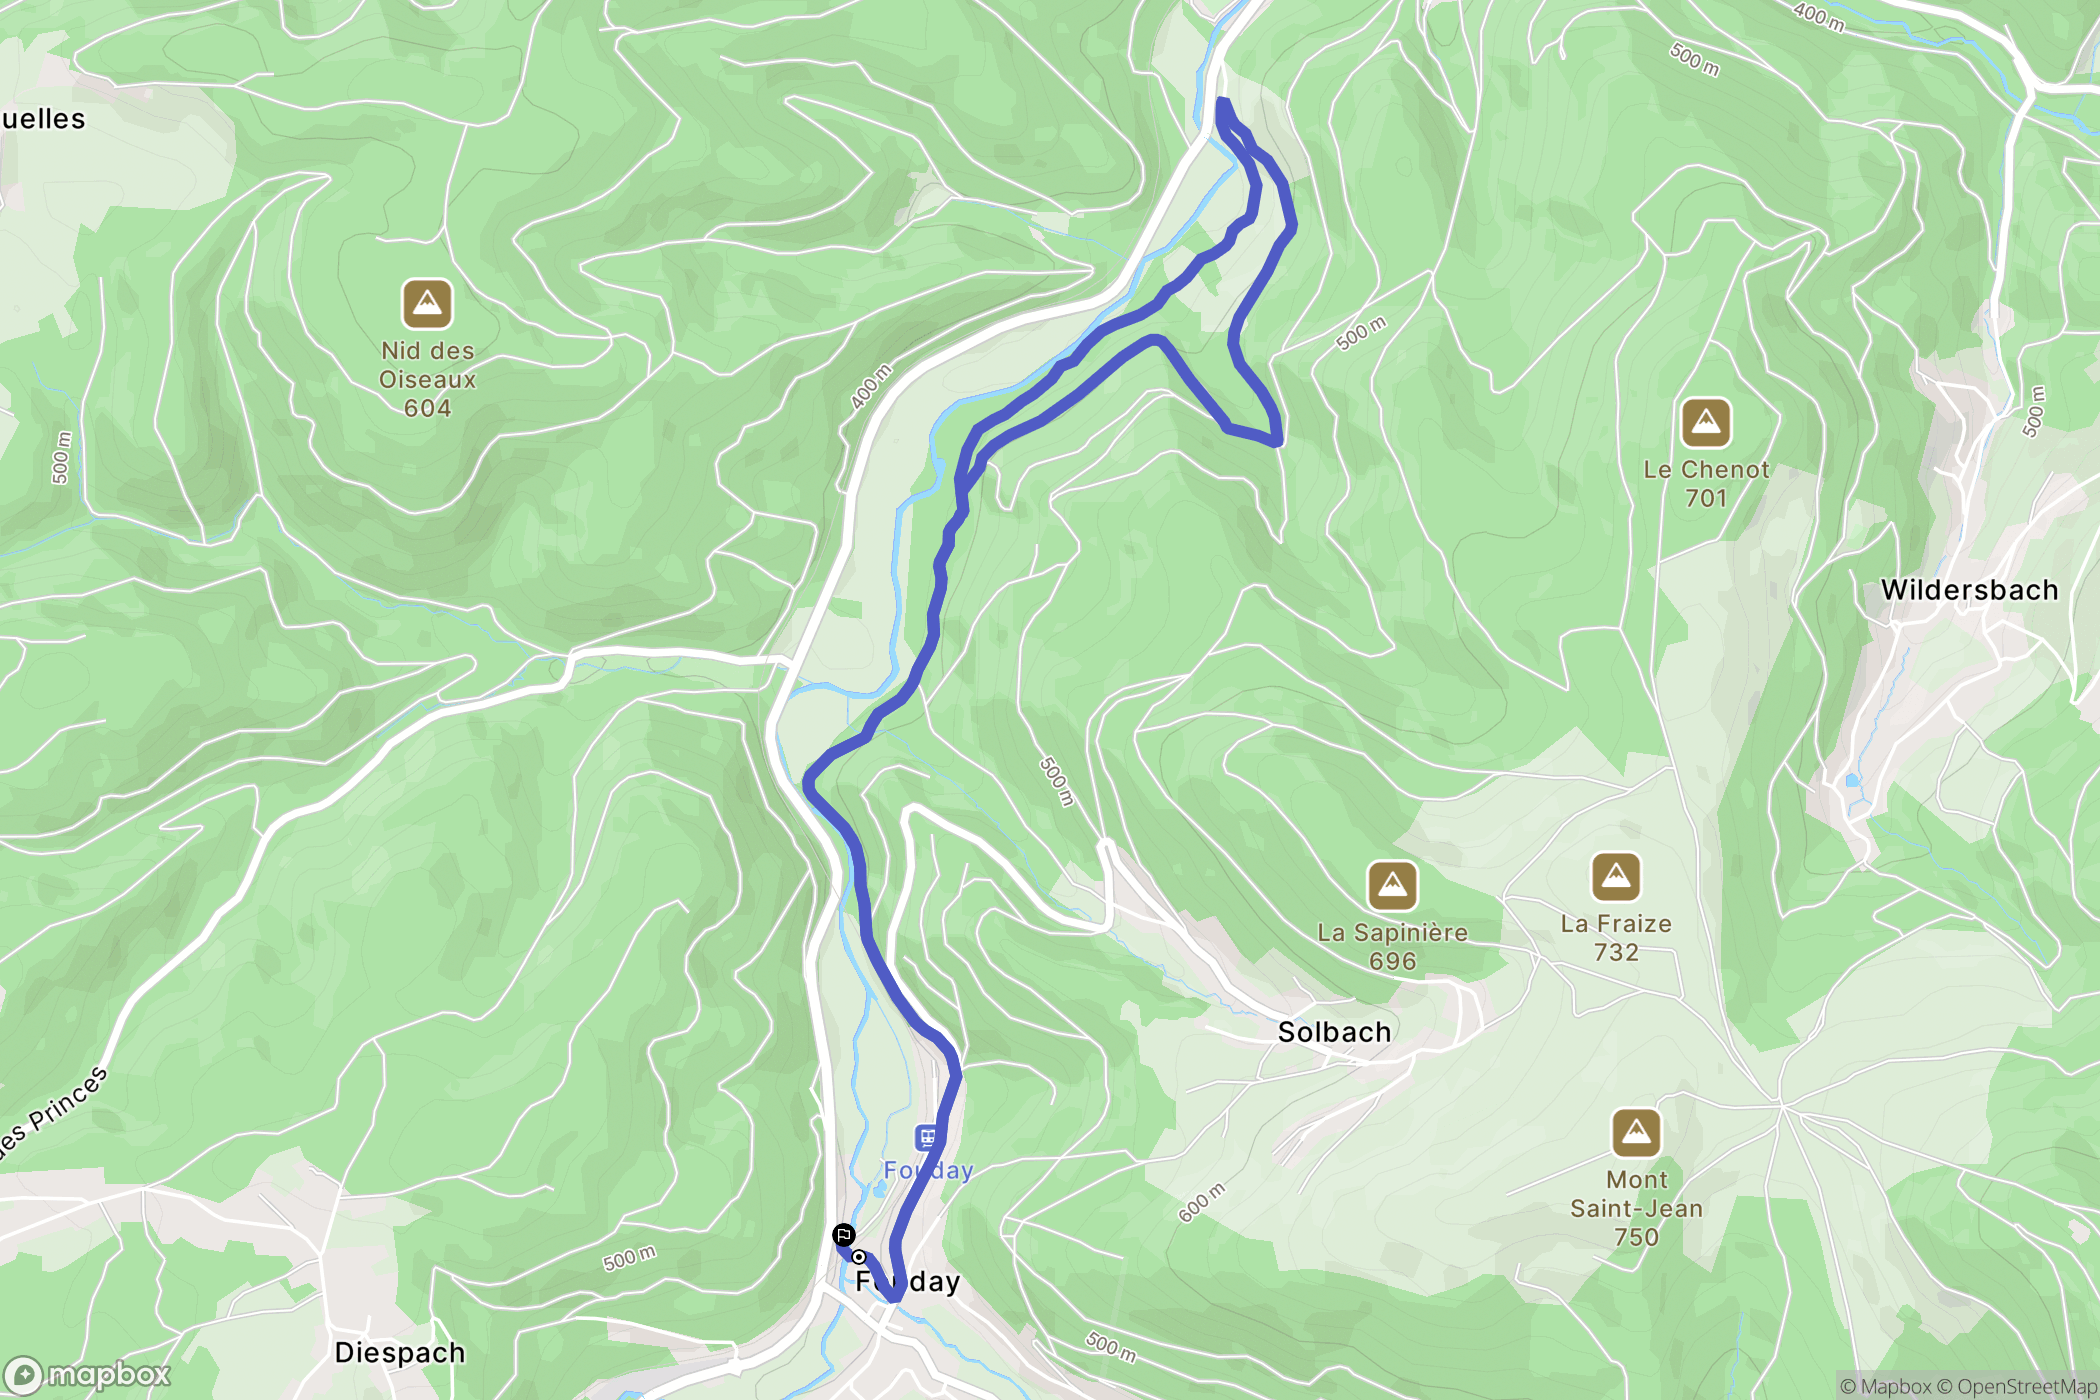2100x1400 pixels.
Task: Click the black Fouday town label
Action: tap(908, 1282)
